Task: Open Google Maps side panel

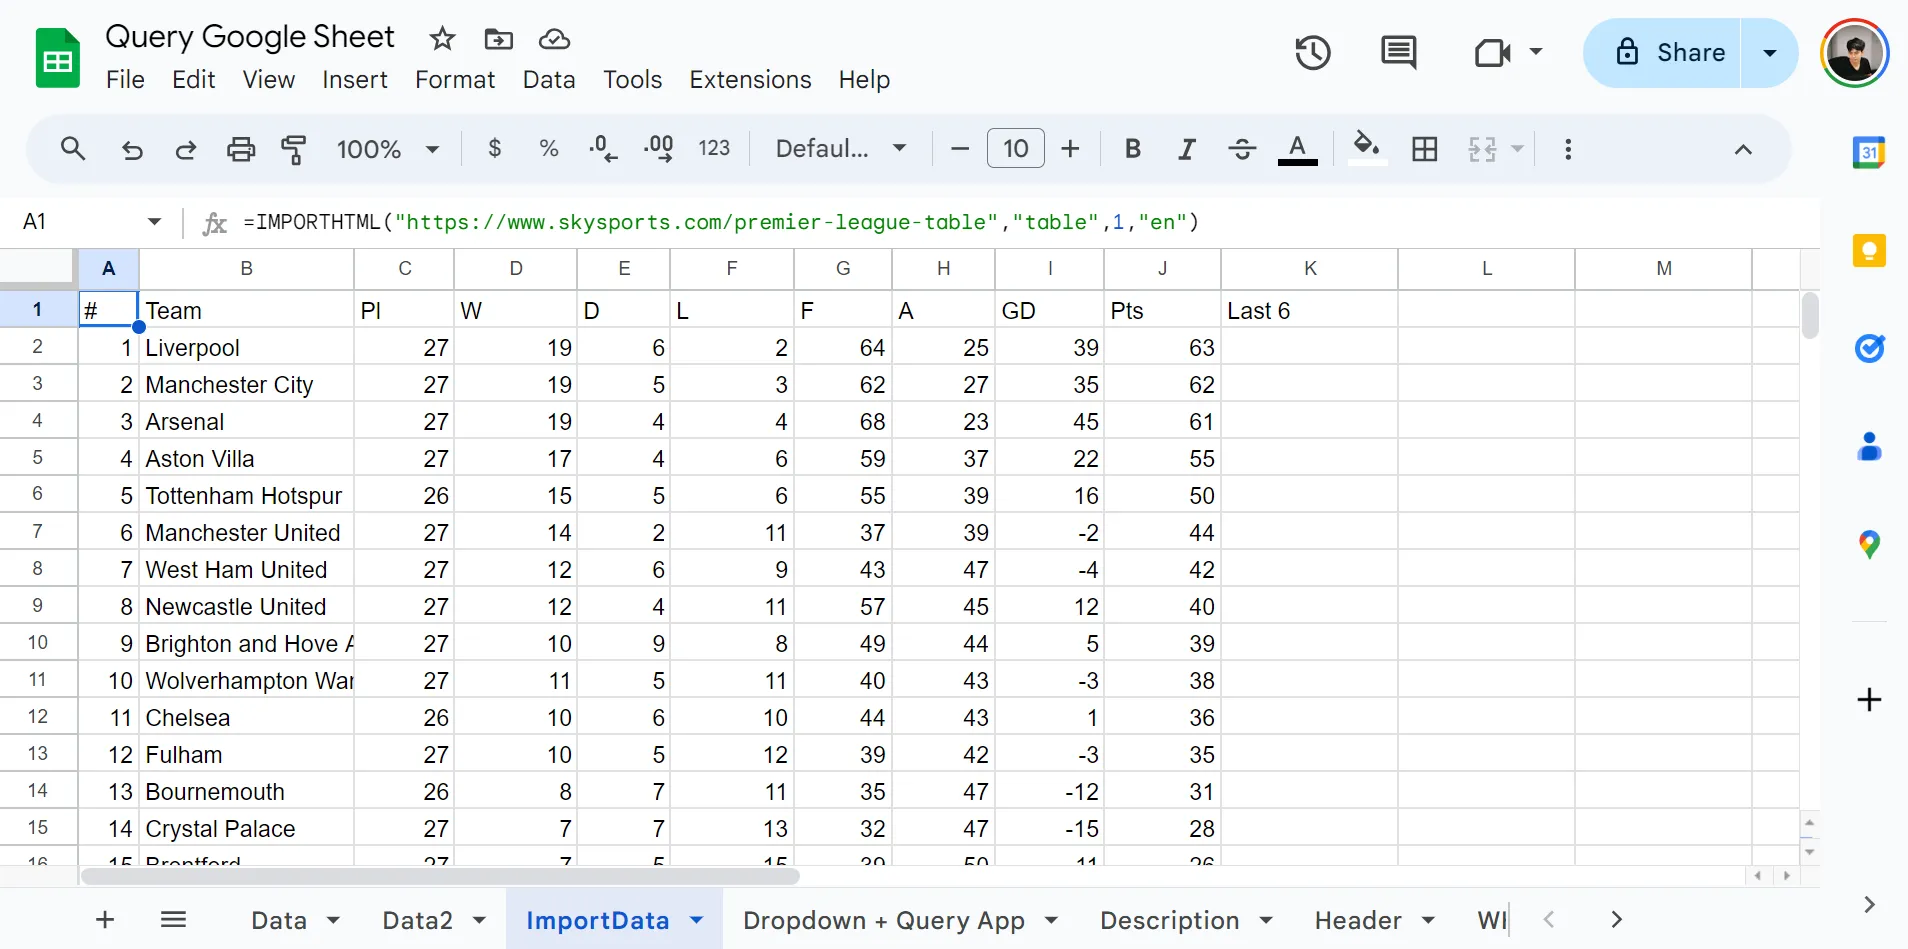Action: (1869, 544)
